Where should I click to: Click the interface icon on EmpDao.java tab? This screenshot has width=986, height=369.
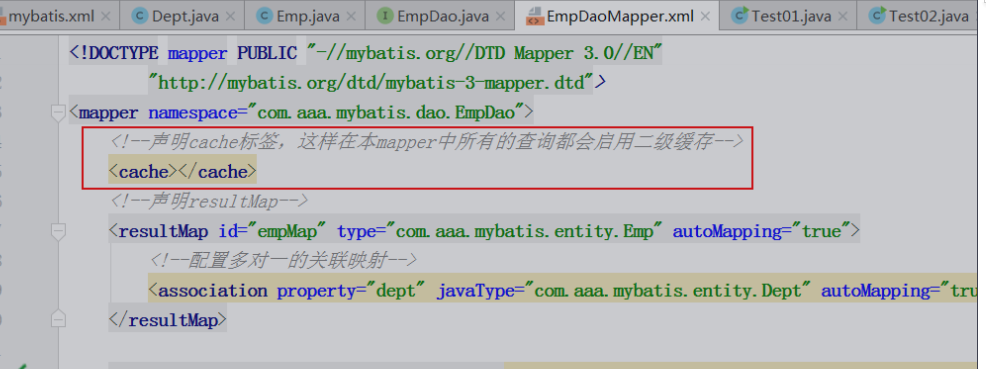385,15
